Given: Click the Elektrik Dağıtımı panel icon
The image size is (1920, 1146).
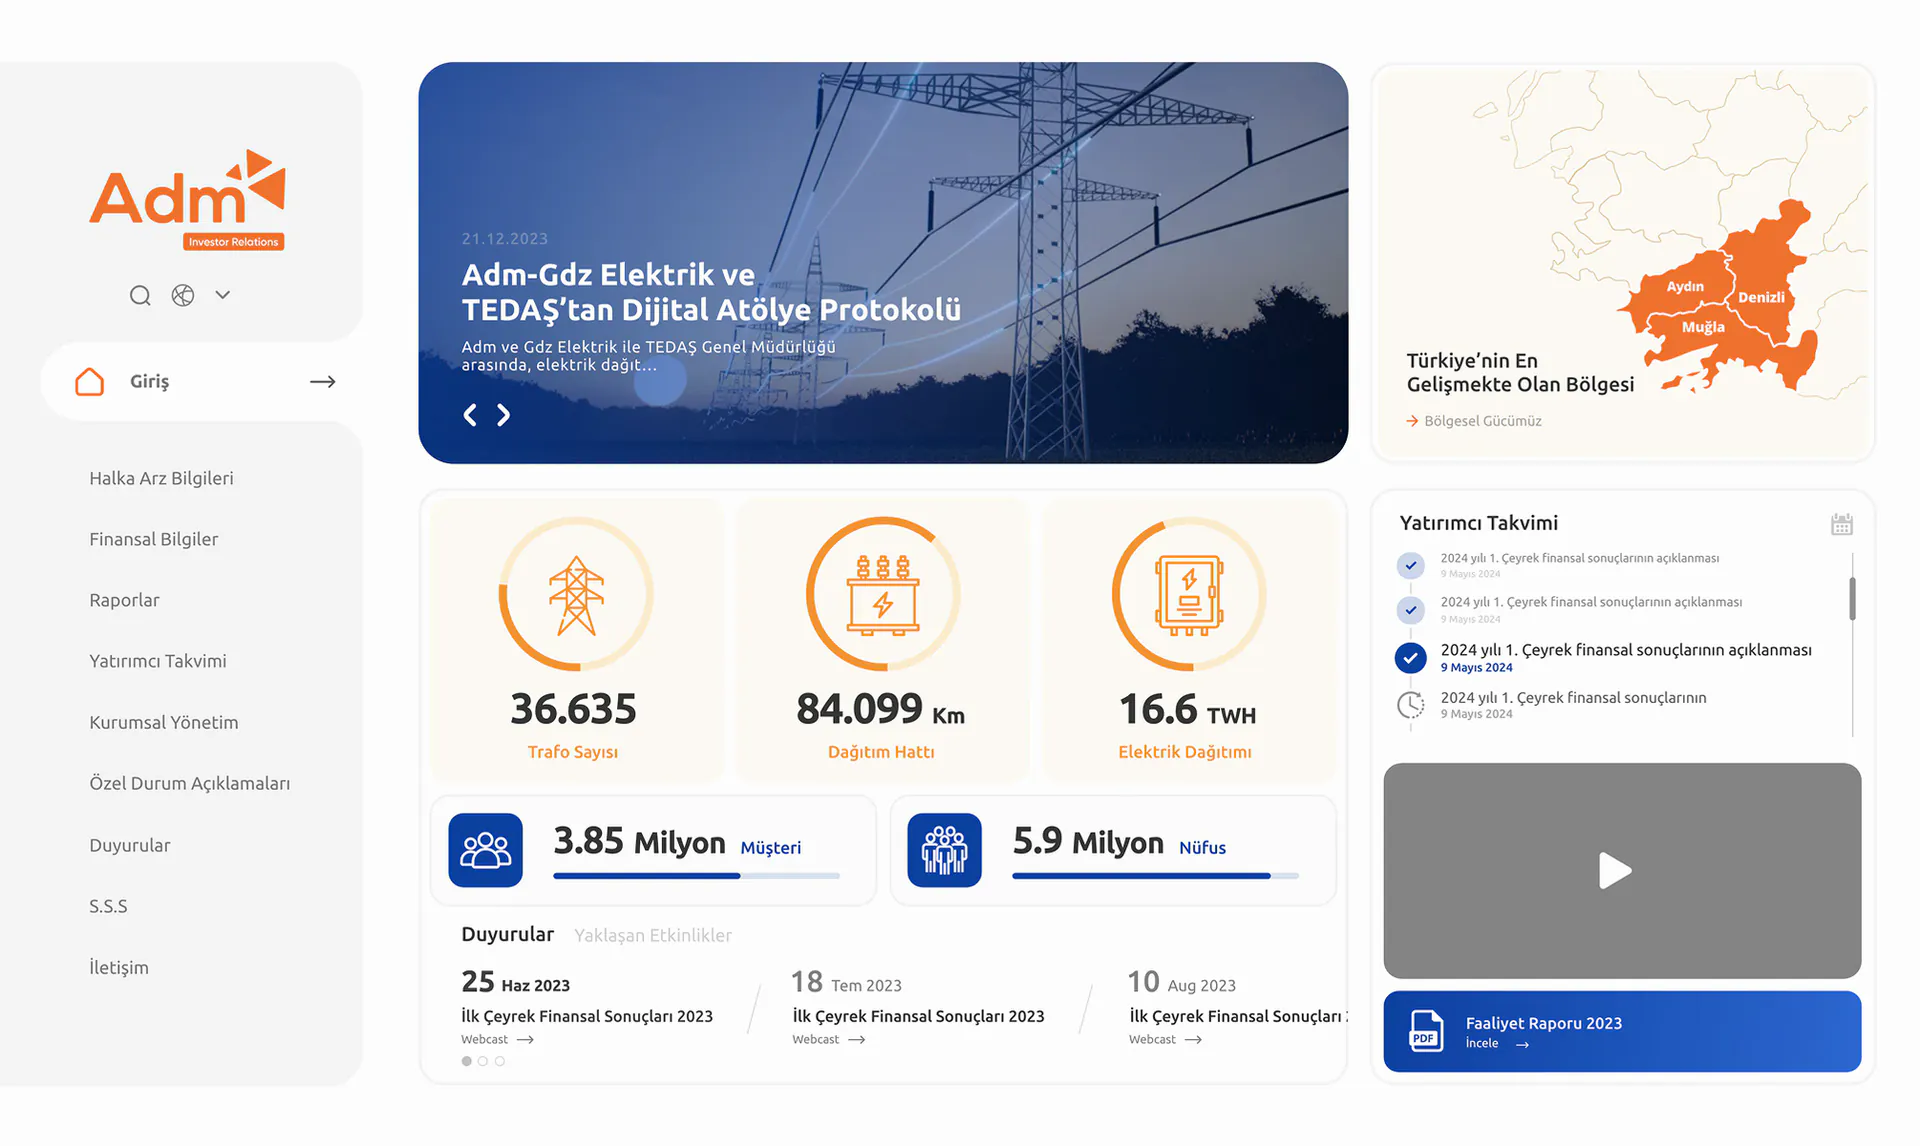Looking at the screenshot, I should click(1189, 595).
